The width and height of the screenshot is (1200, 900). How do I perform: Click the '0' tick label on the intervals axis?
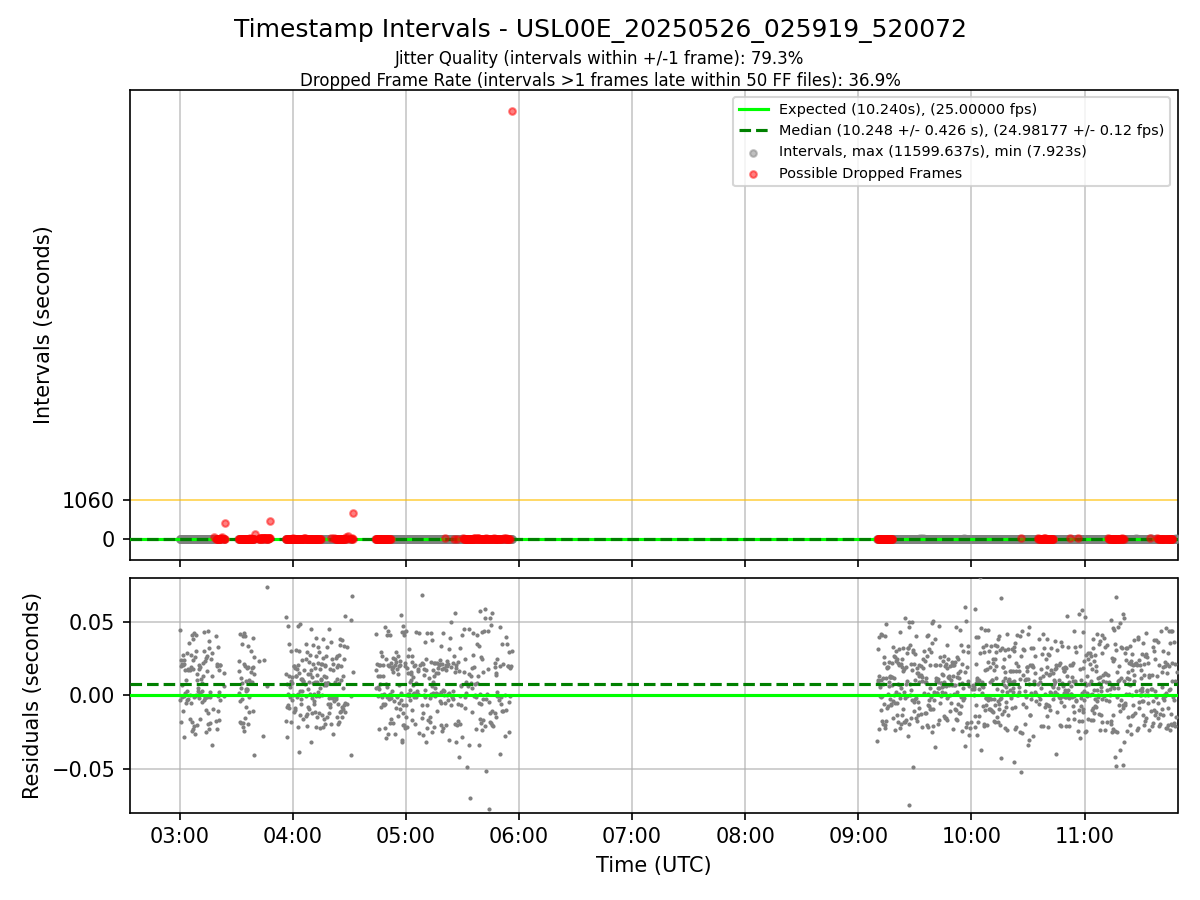pyautogui.click(x=109, y=539)
